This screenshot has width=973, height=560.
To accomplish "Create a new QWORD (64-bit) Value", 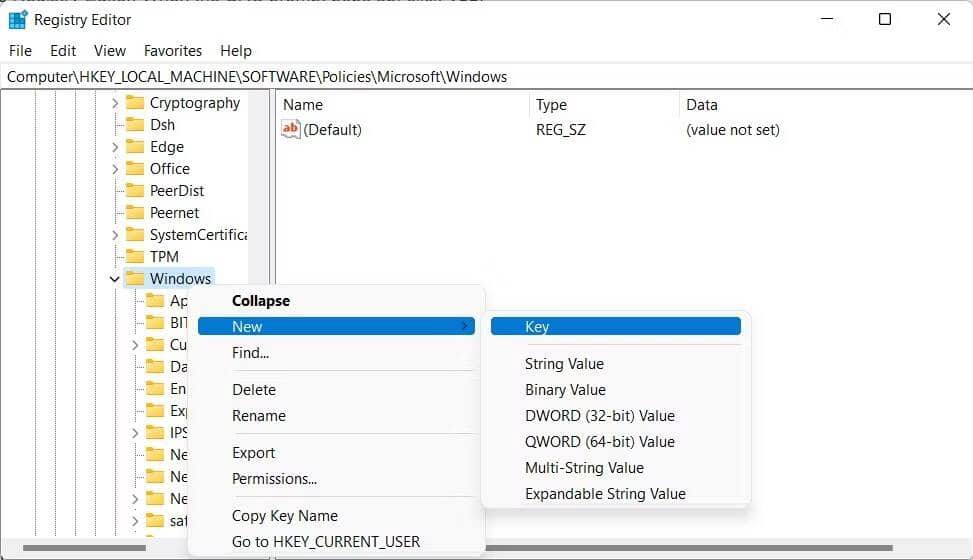I will [616, 442].
